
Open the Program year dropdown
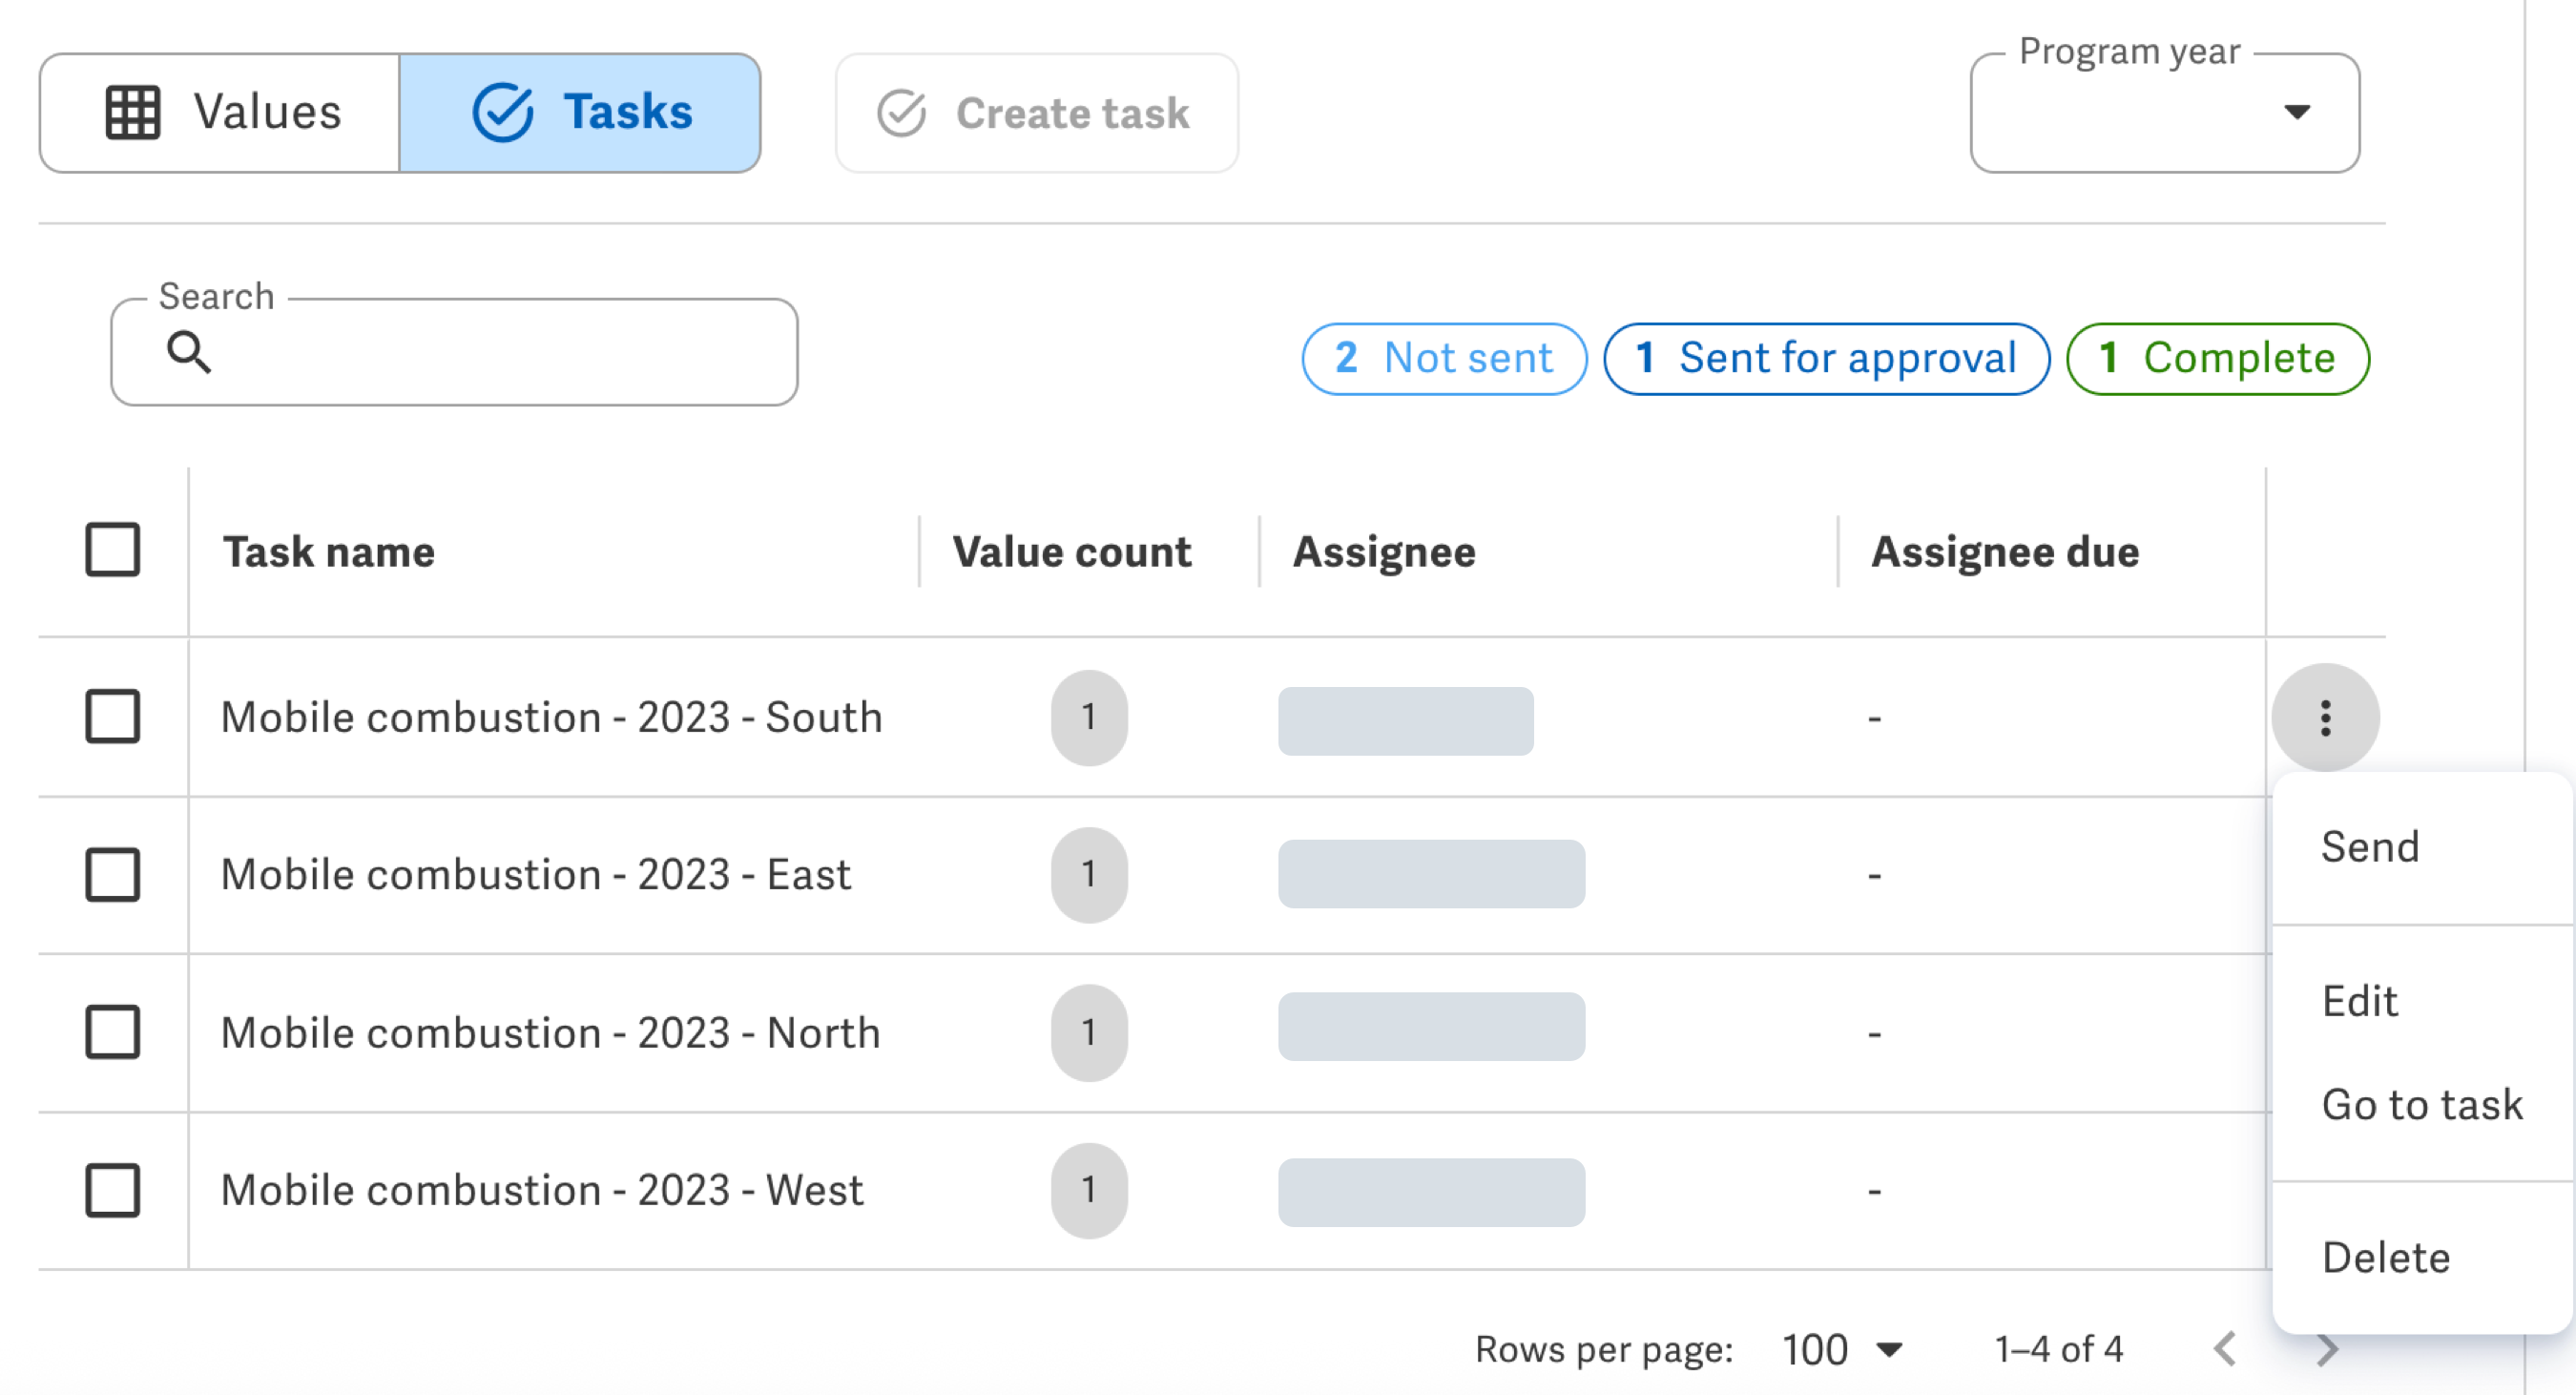[x=2300, y=112]
